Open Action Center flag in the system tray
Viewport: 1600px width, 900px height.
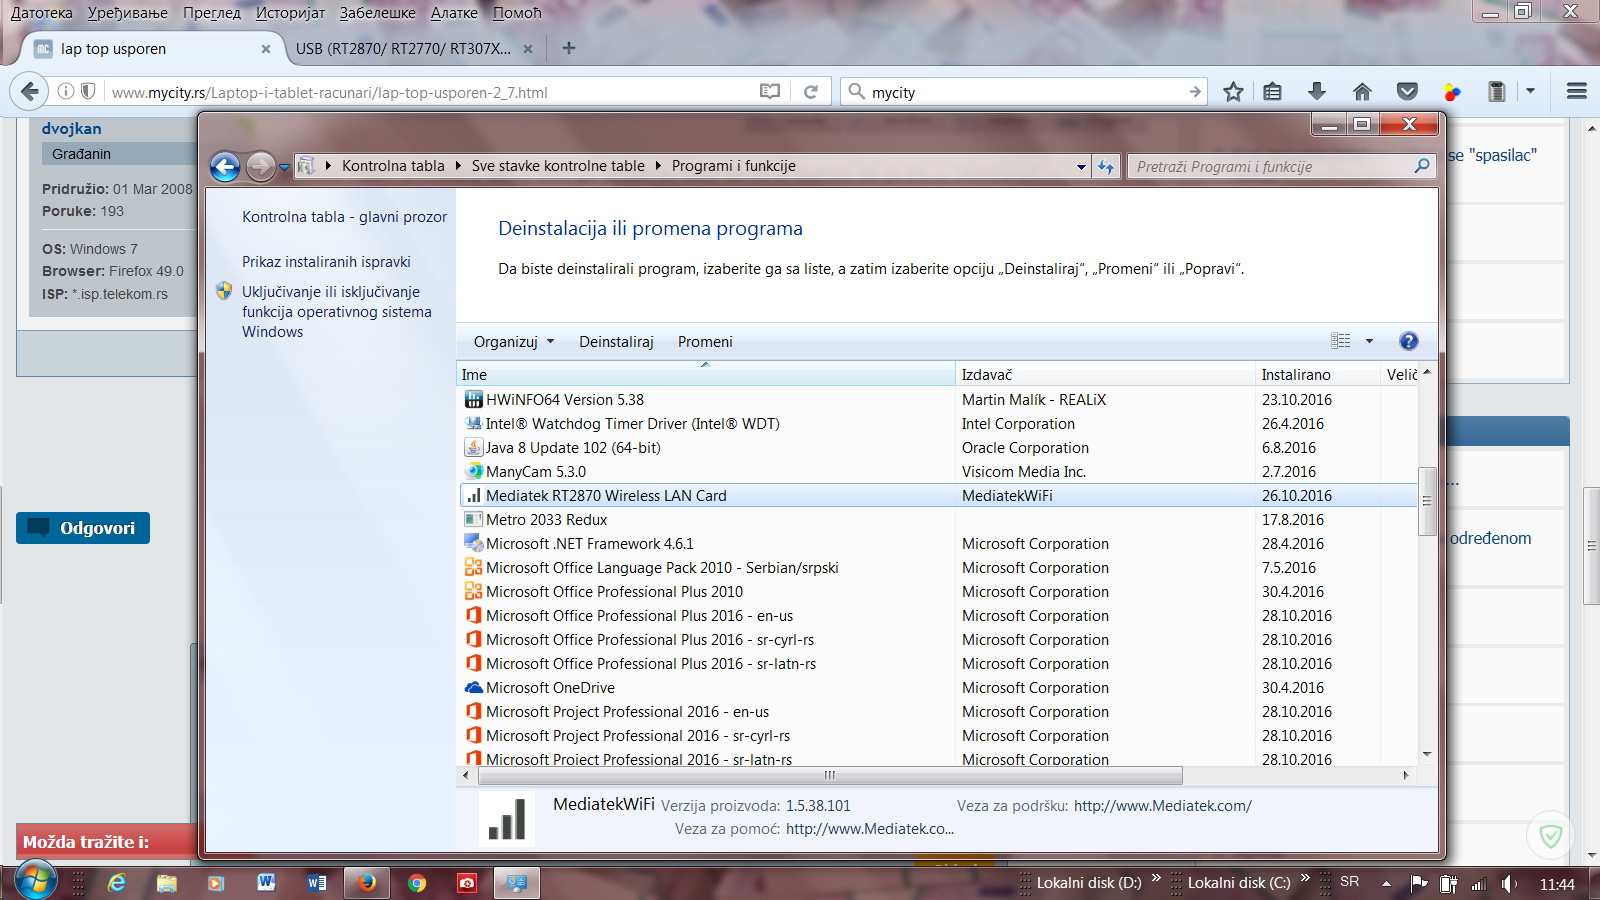point(1418,884)
